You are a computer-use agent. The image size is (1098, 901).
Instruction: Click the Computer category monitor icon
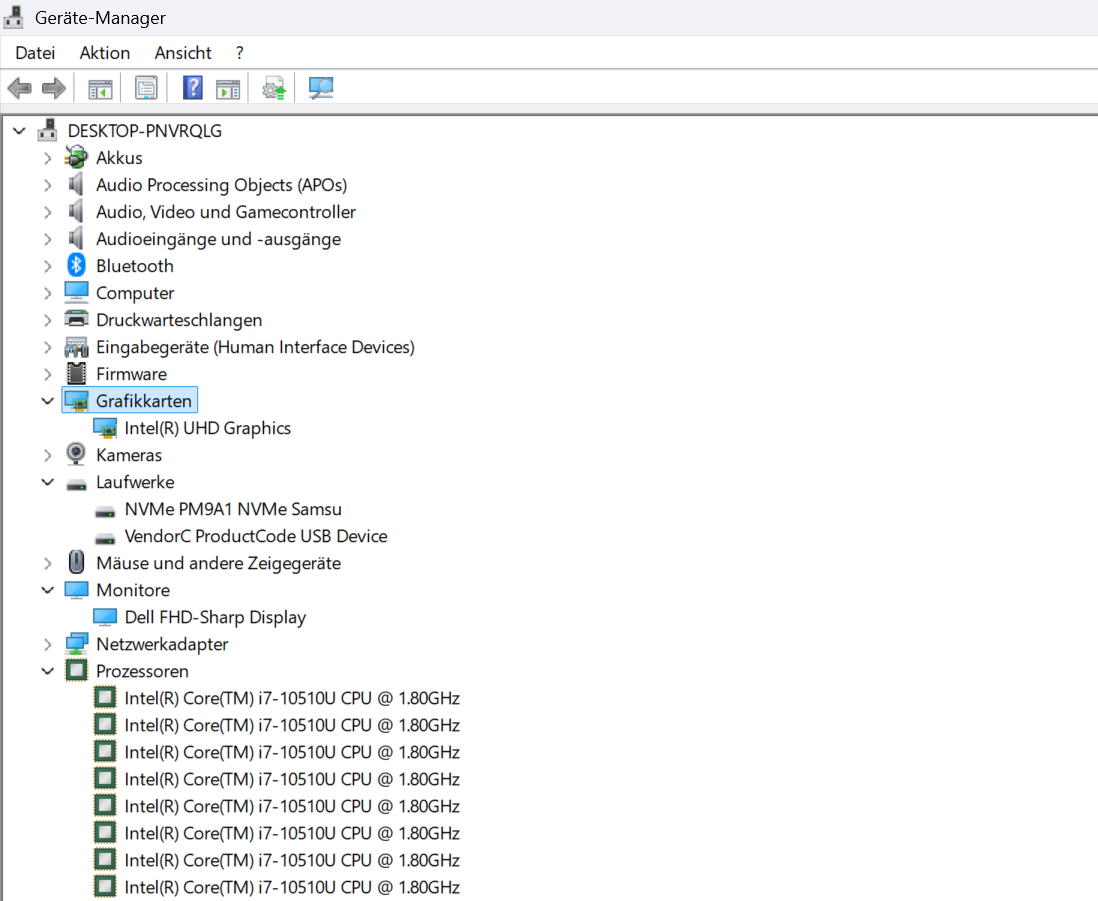tap(76, 292)
